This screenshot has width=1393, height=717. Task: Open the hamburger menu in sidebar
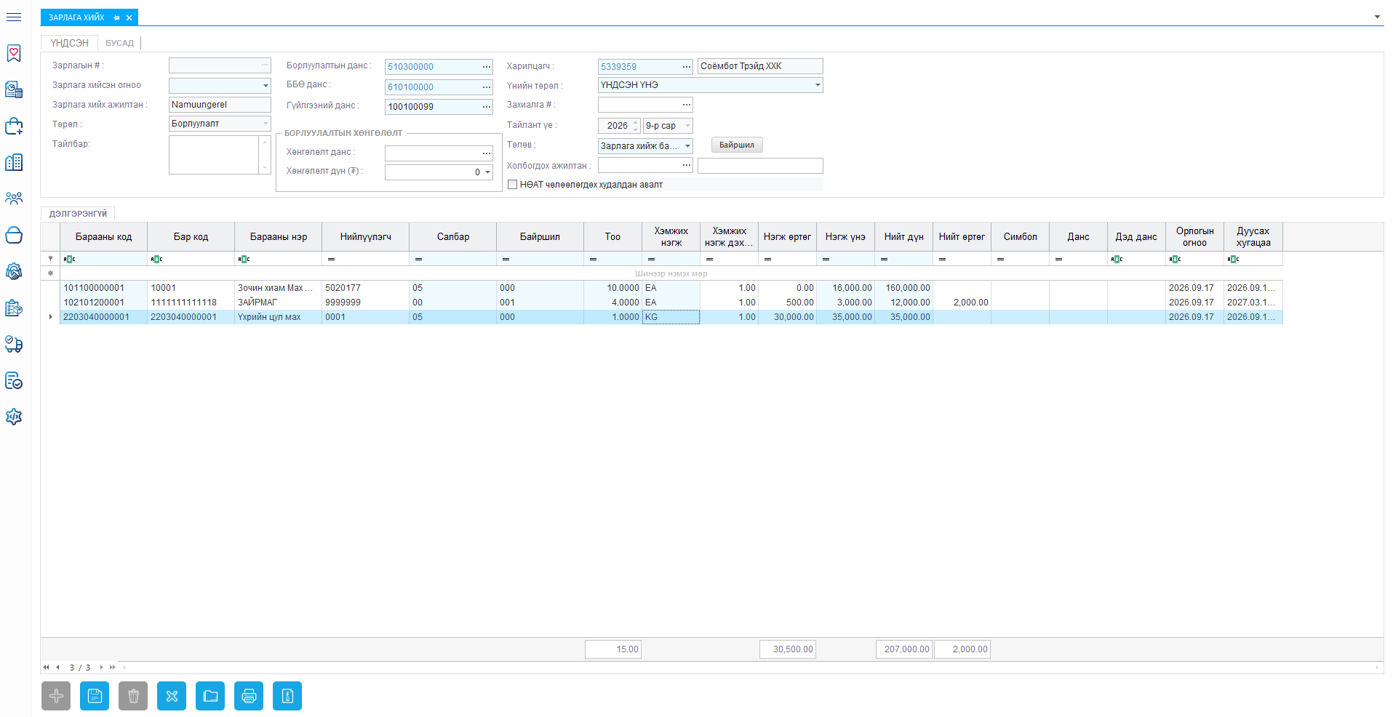[14, 18]
